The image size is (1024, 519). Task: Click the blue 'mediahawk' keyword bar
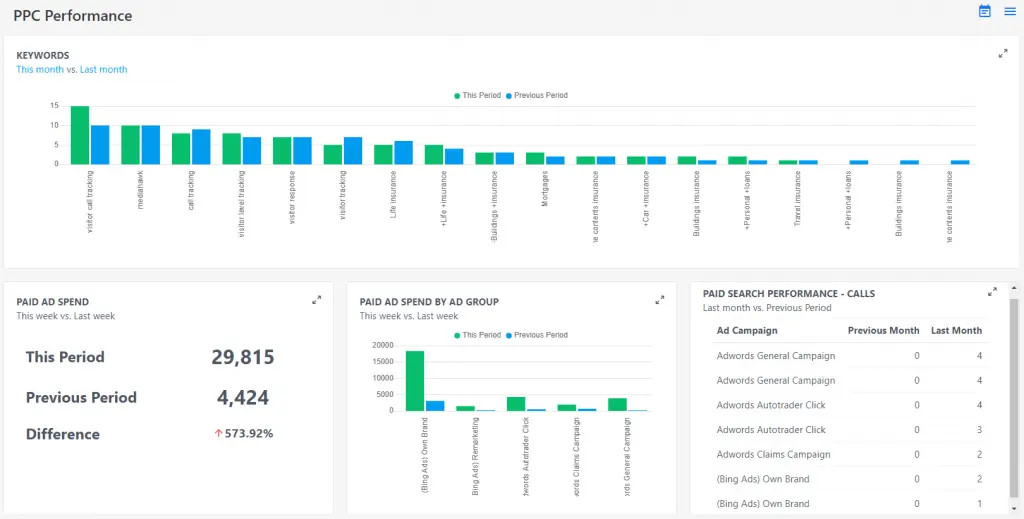click(x=151, y=145)
